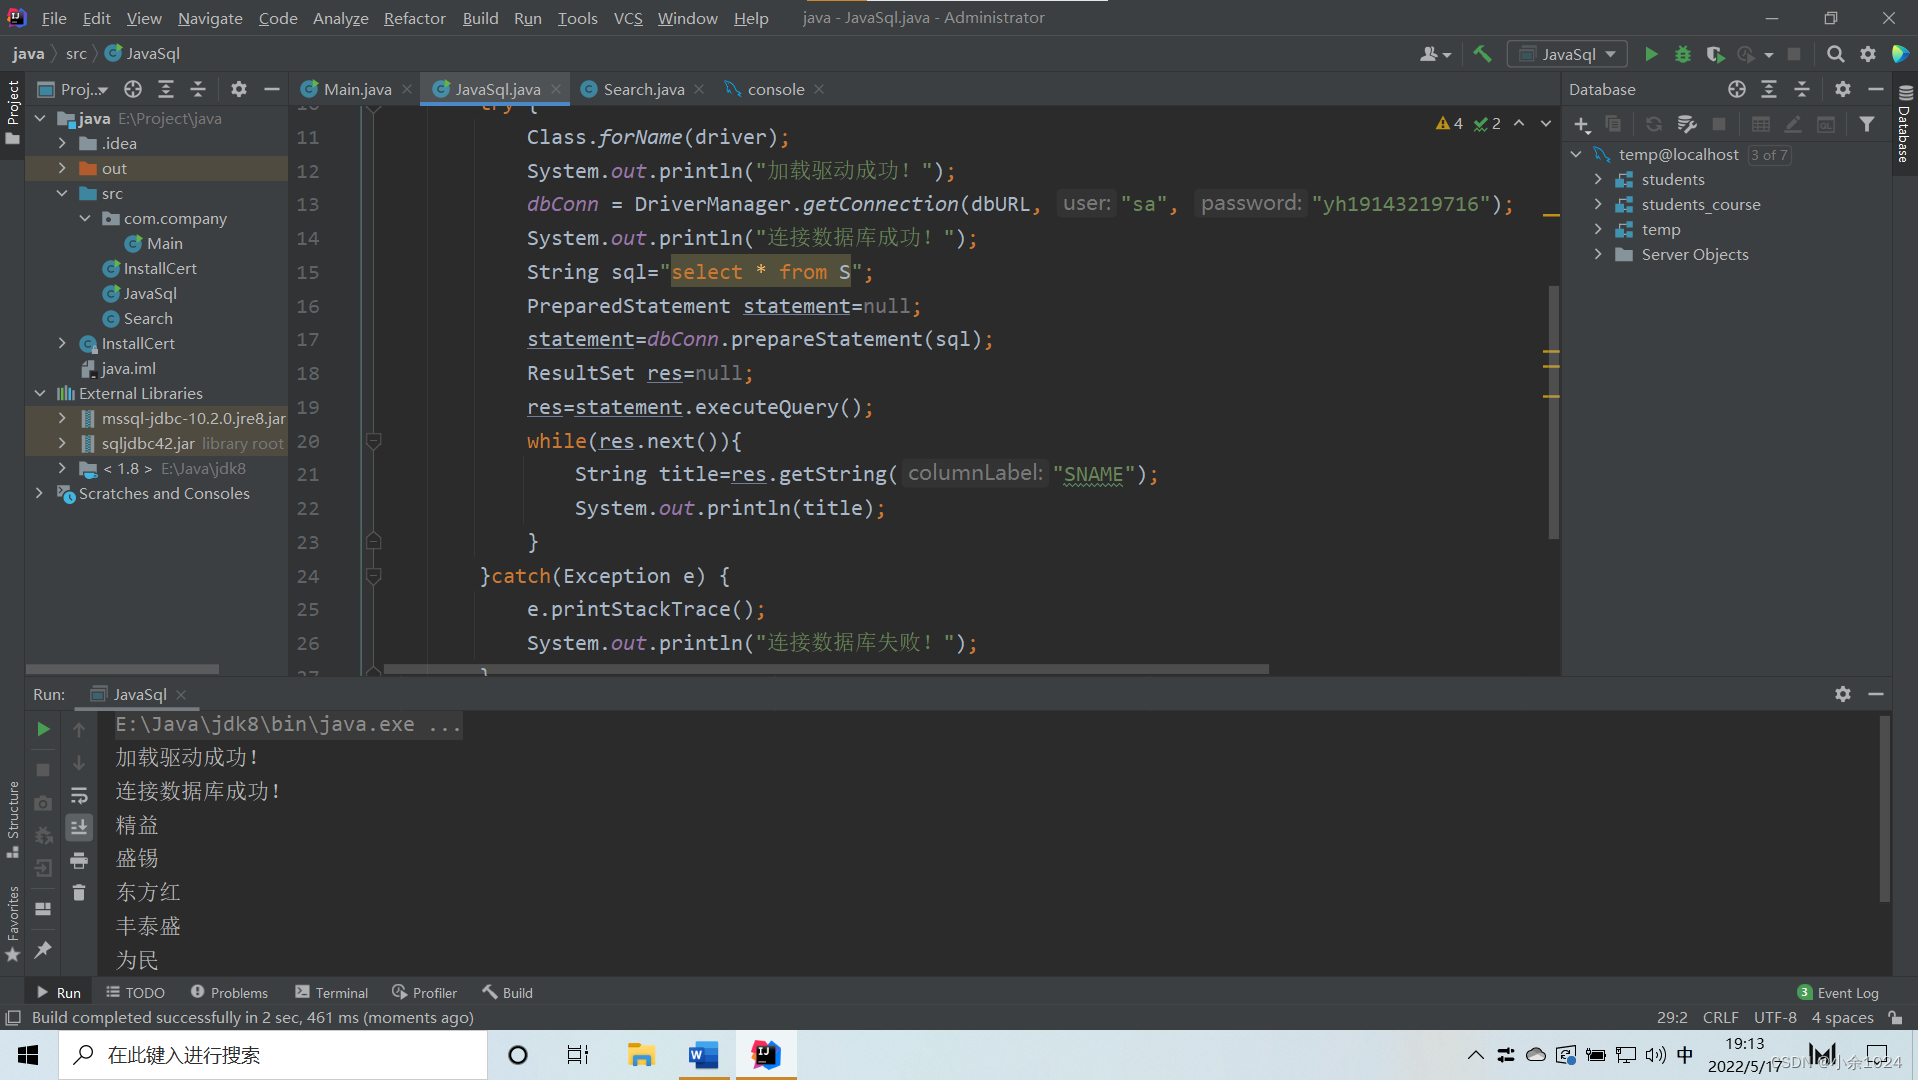Clear the Run console output
This screenshot has height=1080, width=1918.
pyautogui.click(x=79, y=893)
